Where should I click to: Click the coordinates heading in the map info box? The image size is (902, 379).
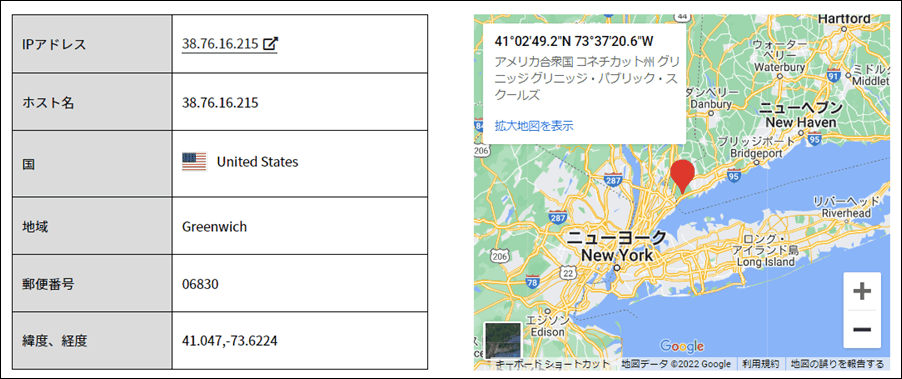[574, 41]
